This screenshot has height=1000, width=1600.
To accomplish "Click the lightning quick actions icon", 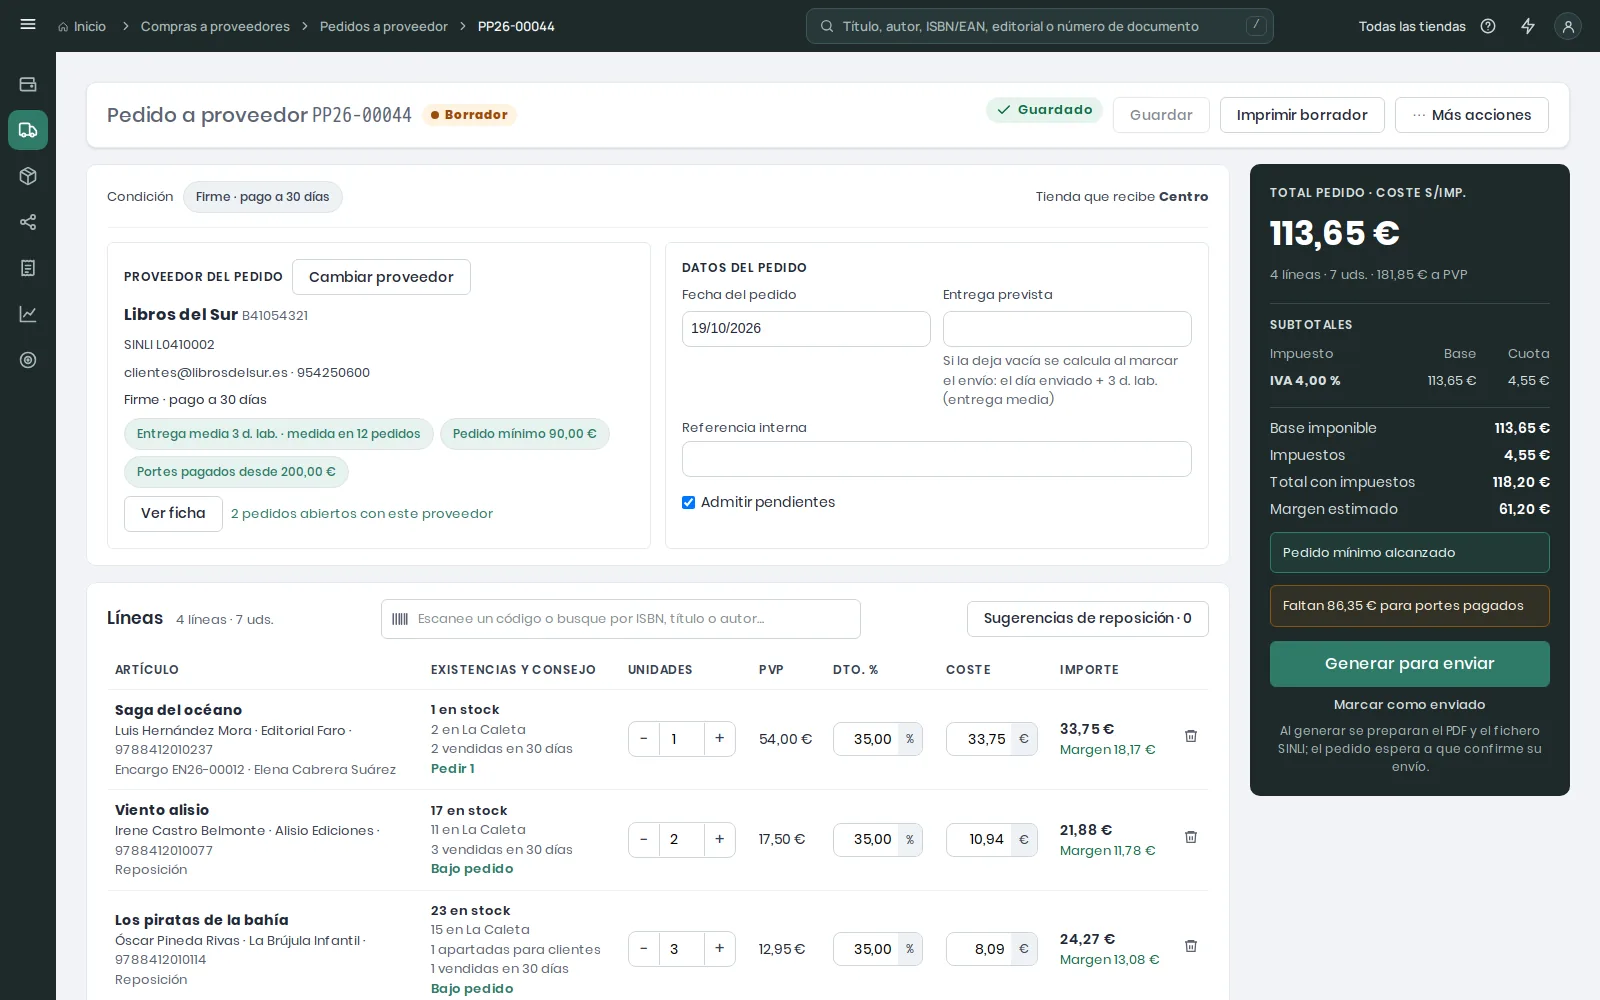I will pyautogui.click(x=1528, y=26).
